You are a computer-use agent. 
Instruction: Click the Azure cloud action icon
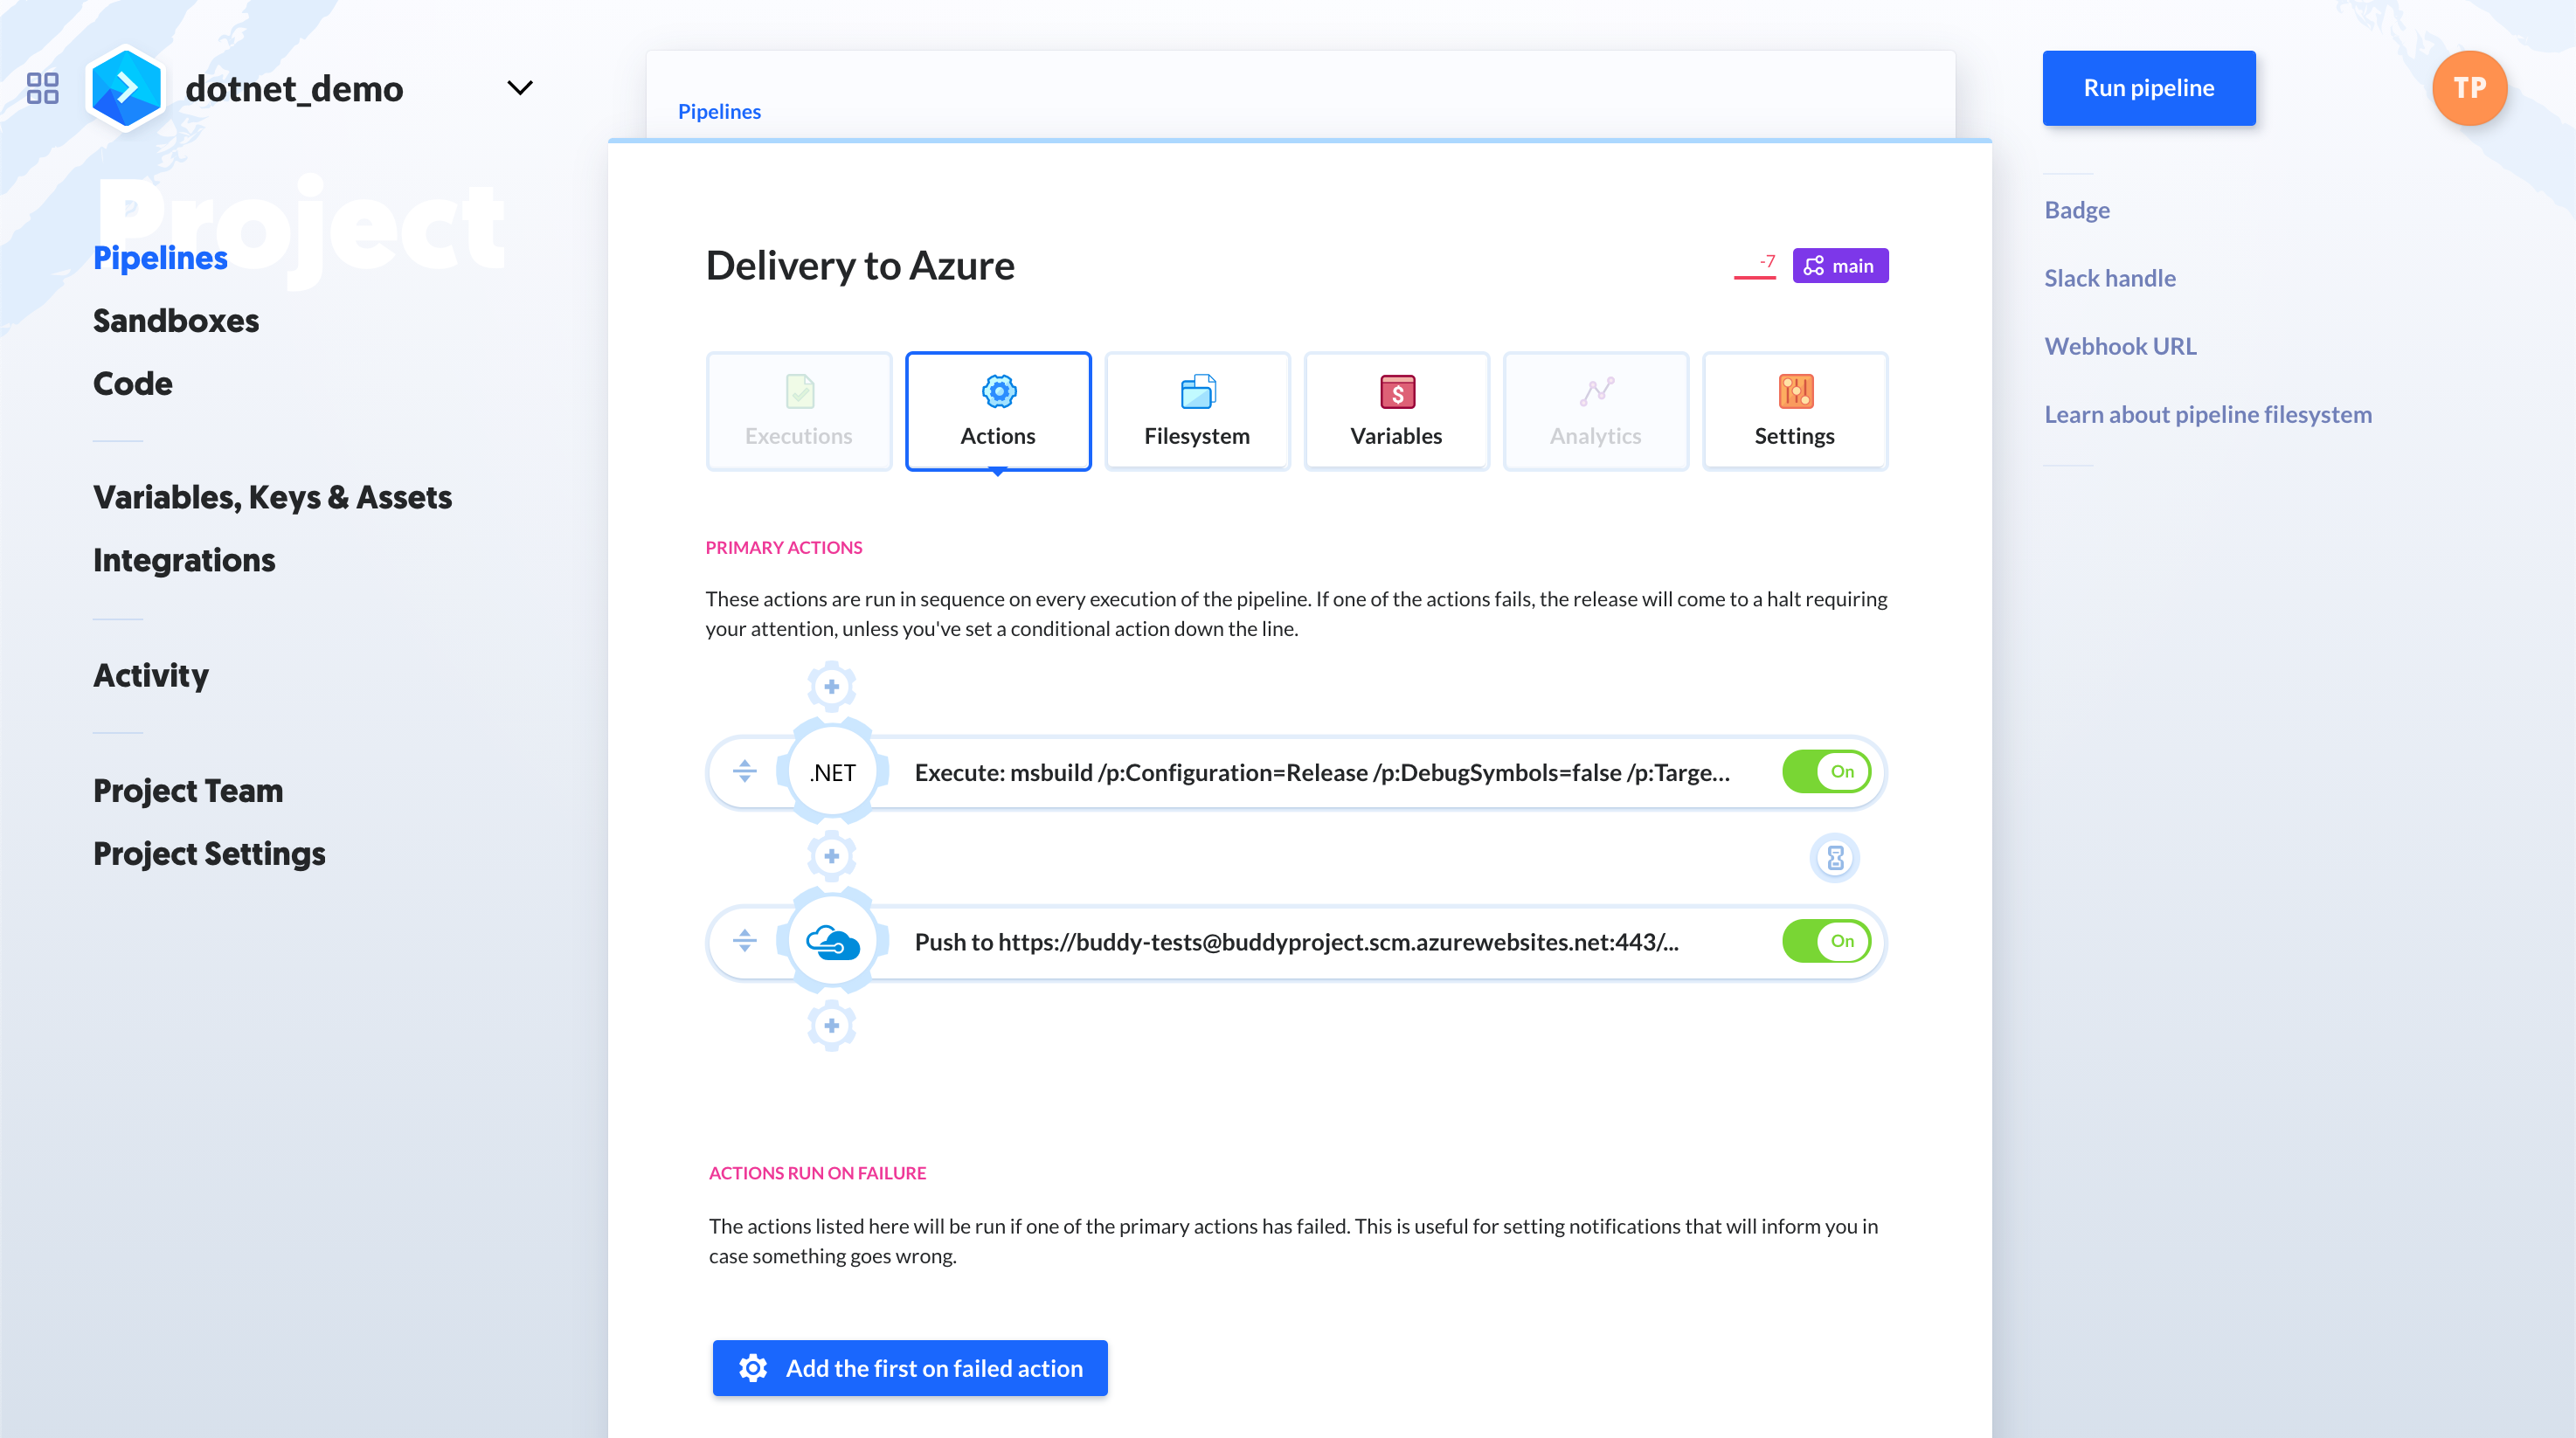click(x=832, y=942)
